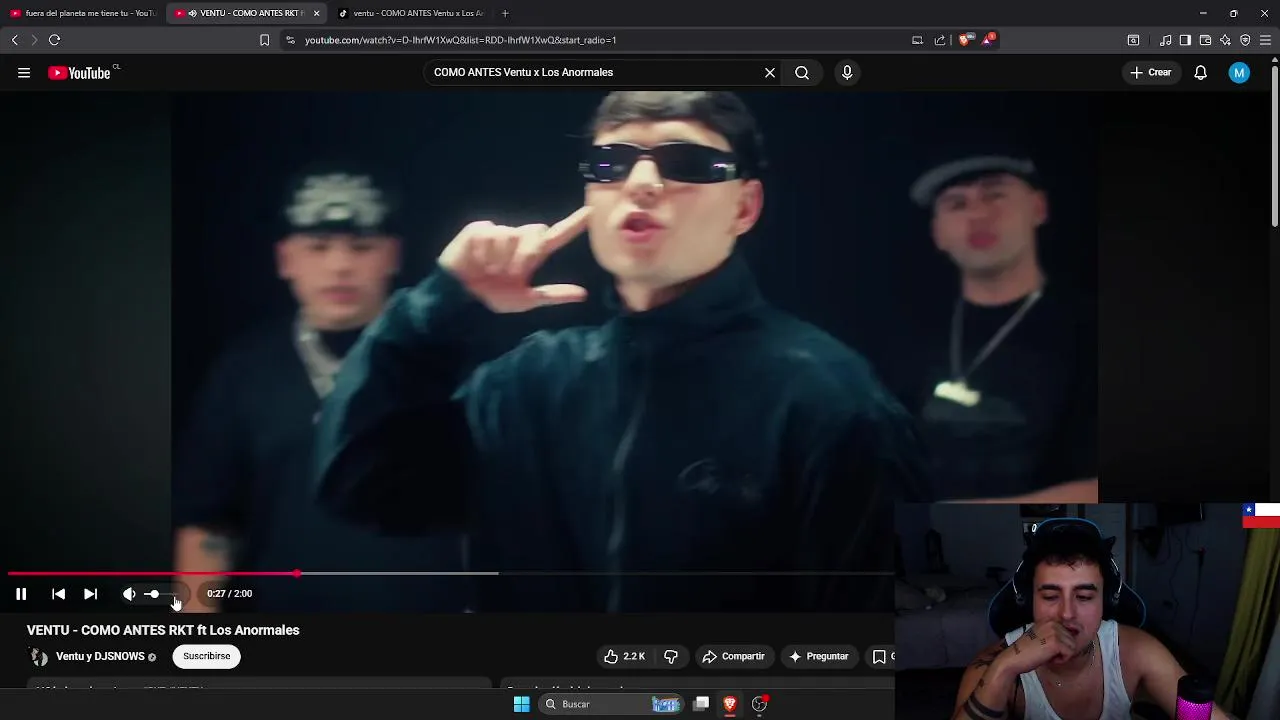Close the VENTU - COMO ANTES tab
Viewport: 1280px width, 720px height.
point(316,13)
